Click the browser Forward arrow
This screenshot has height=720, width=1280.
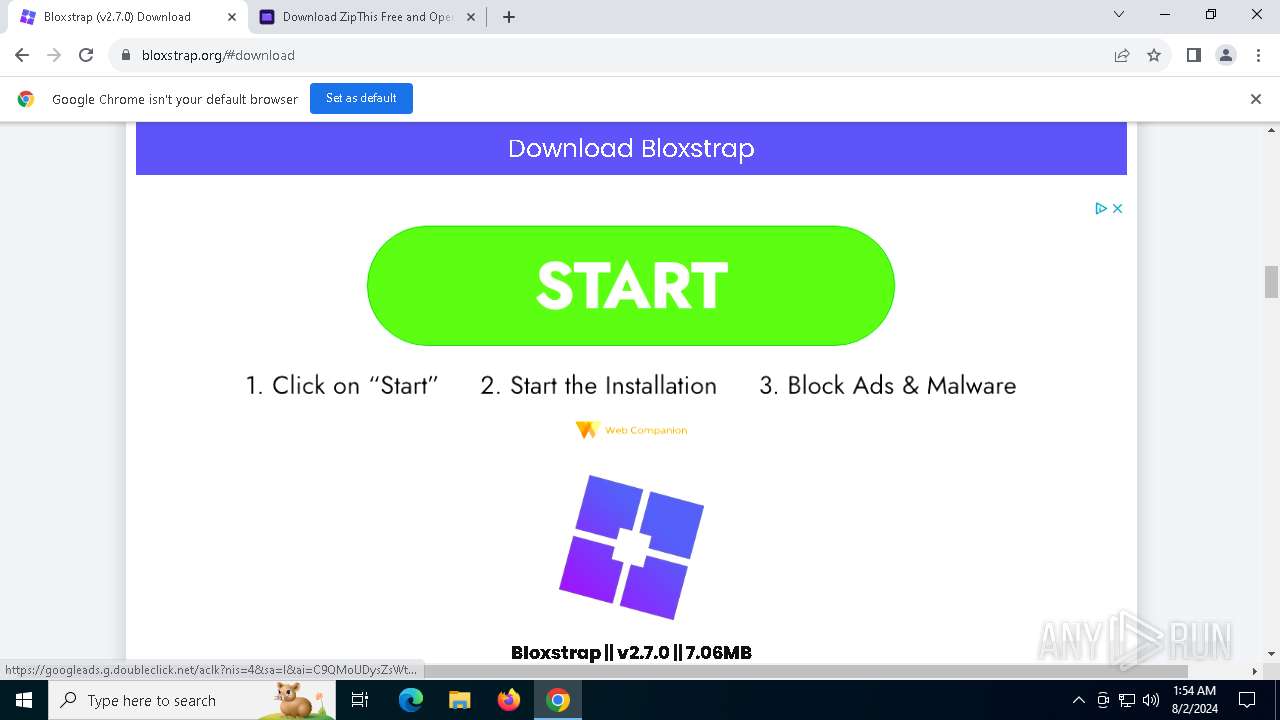[54, 55]
